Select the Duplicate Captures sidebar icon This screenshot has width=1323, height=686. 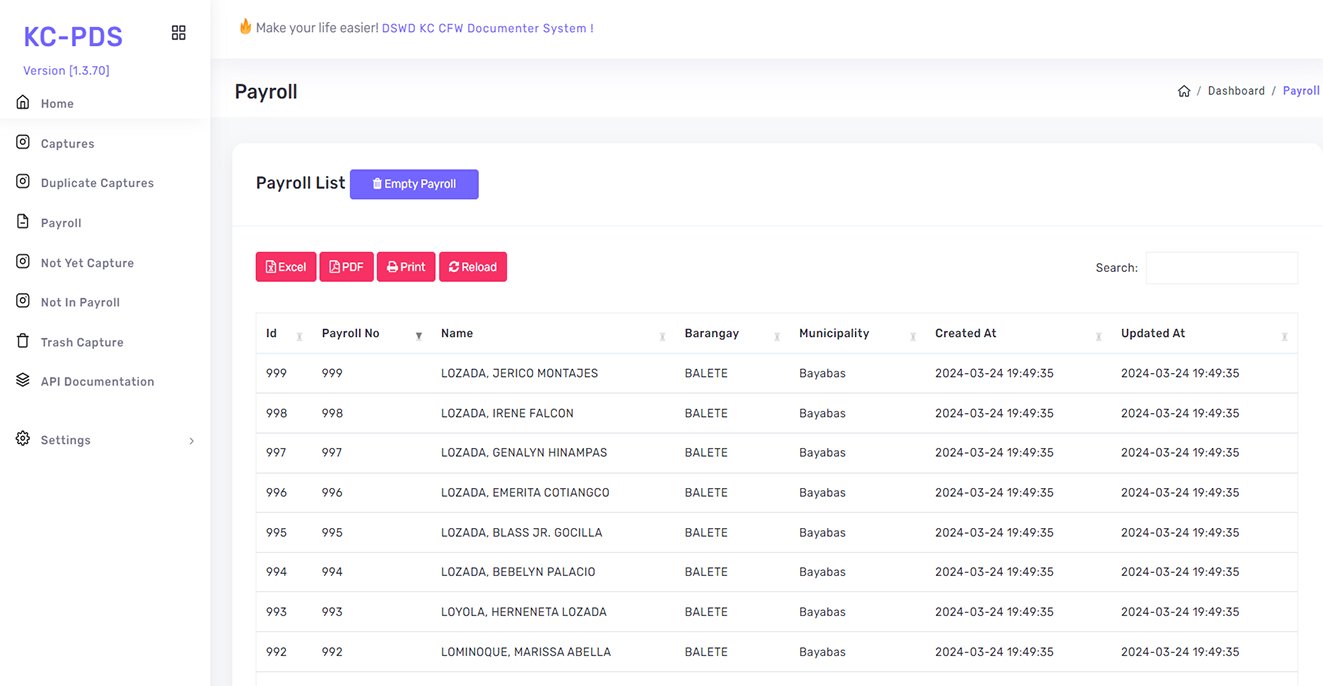pos(21,182)
